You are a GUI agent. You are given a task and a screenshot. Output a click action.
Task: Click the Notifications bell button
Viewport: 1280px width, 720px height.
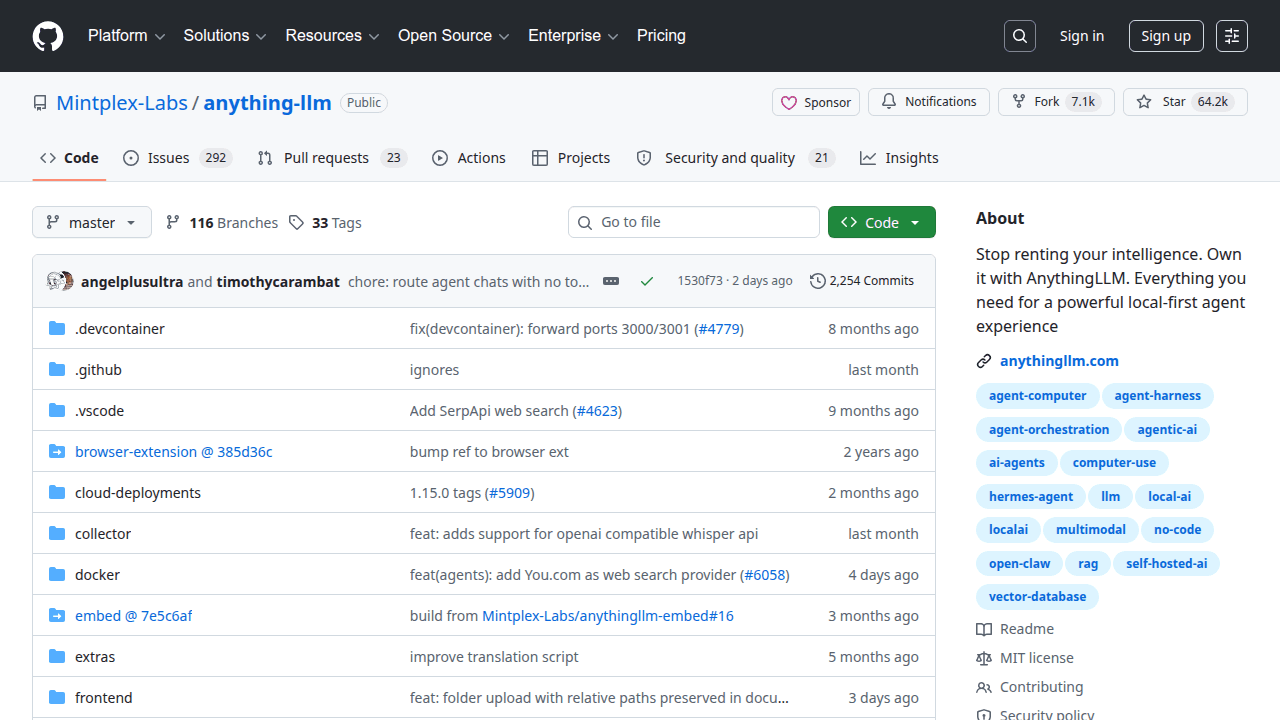929,102
